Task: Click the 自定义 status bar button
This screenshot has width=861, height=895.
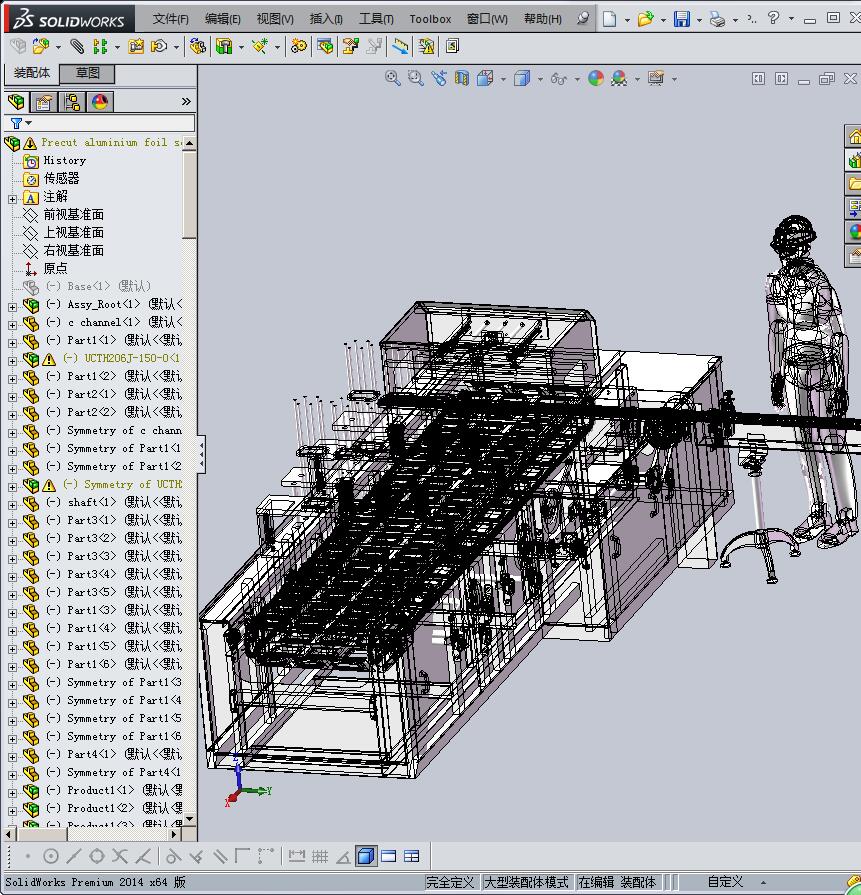Action: coord(725,882)
